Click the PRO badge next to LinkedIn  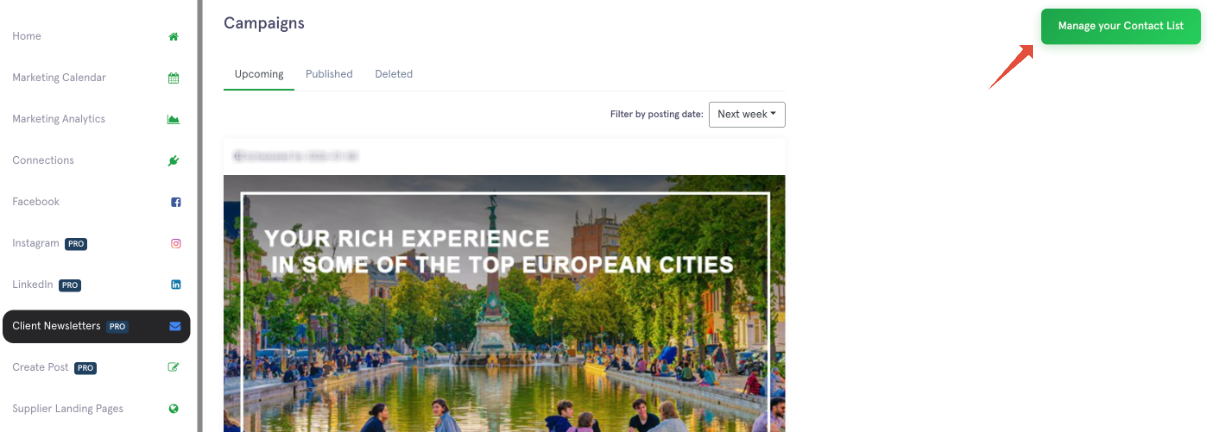[x=70, y=285]
